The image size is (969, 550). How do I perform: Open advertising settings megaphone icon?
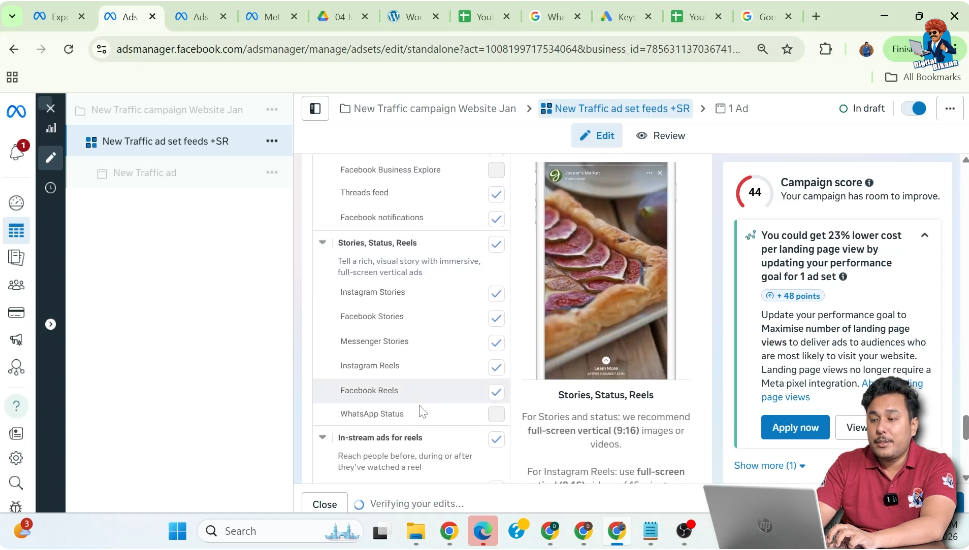click(16, 339)
